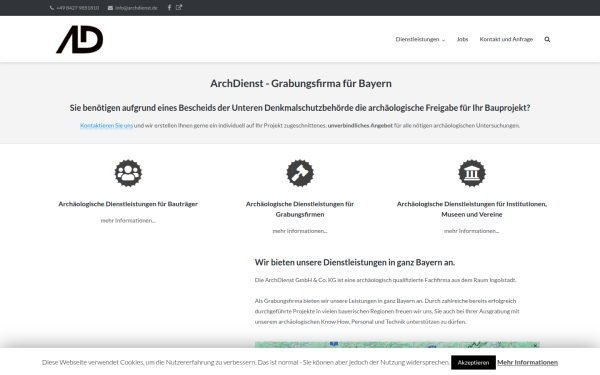Click the envelope email icon

[x=110, y=8]
